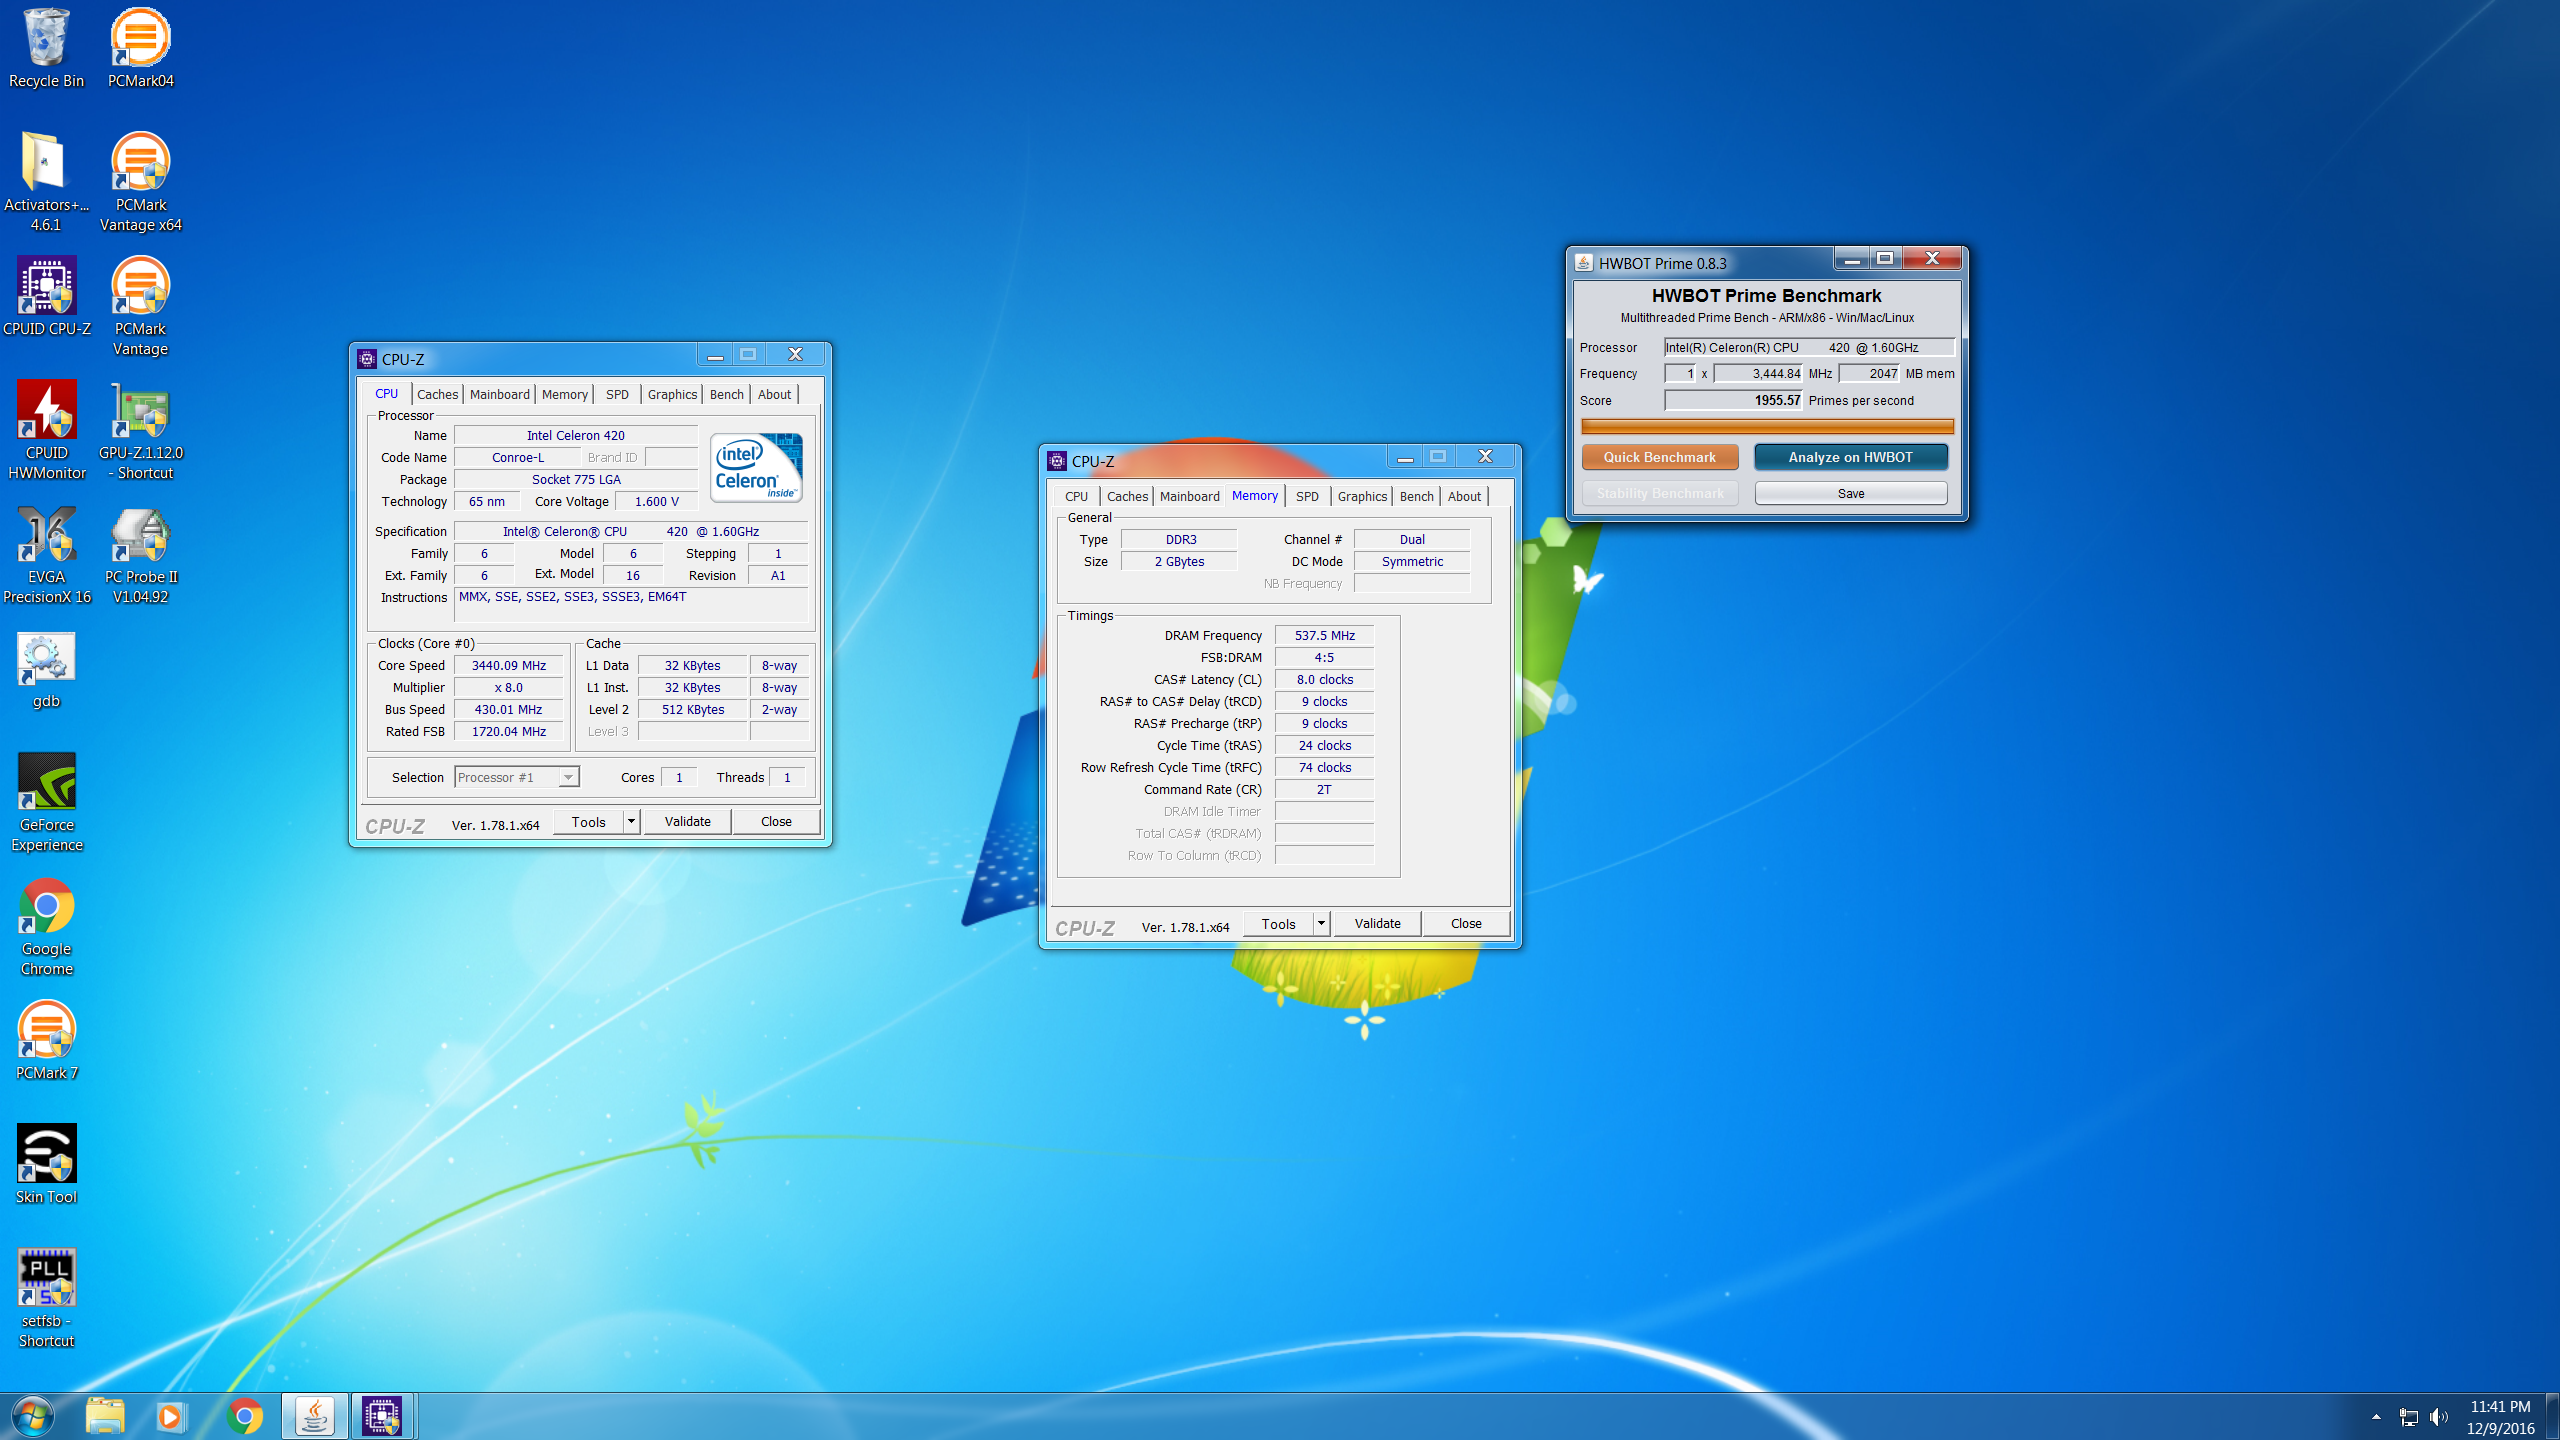Viewport: 2560px width, 1440px height.
Task: Click Close button in left CPU-Z window
Action: pos(776,822)
